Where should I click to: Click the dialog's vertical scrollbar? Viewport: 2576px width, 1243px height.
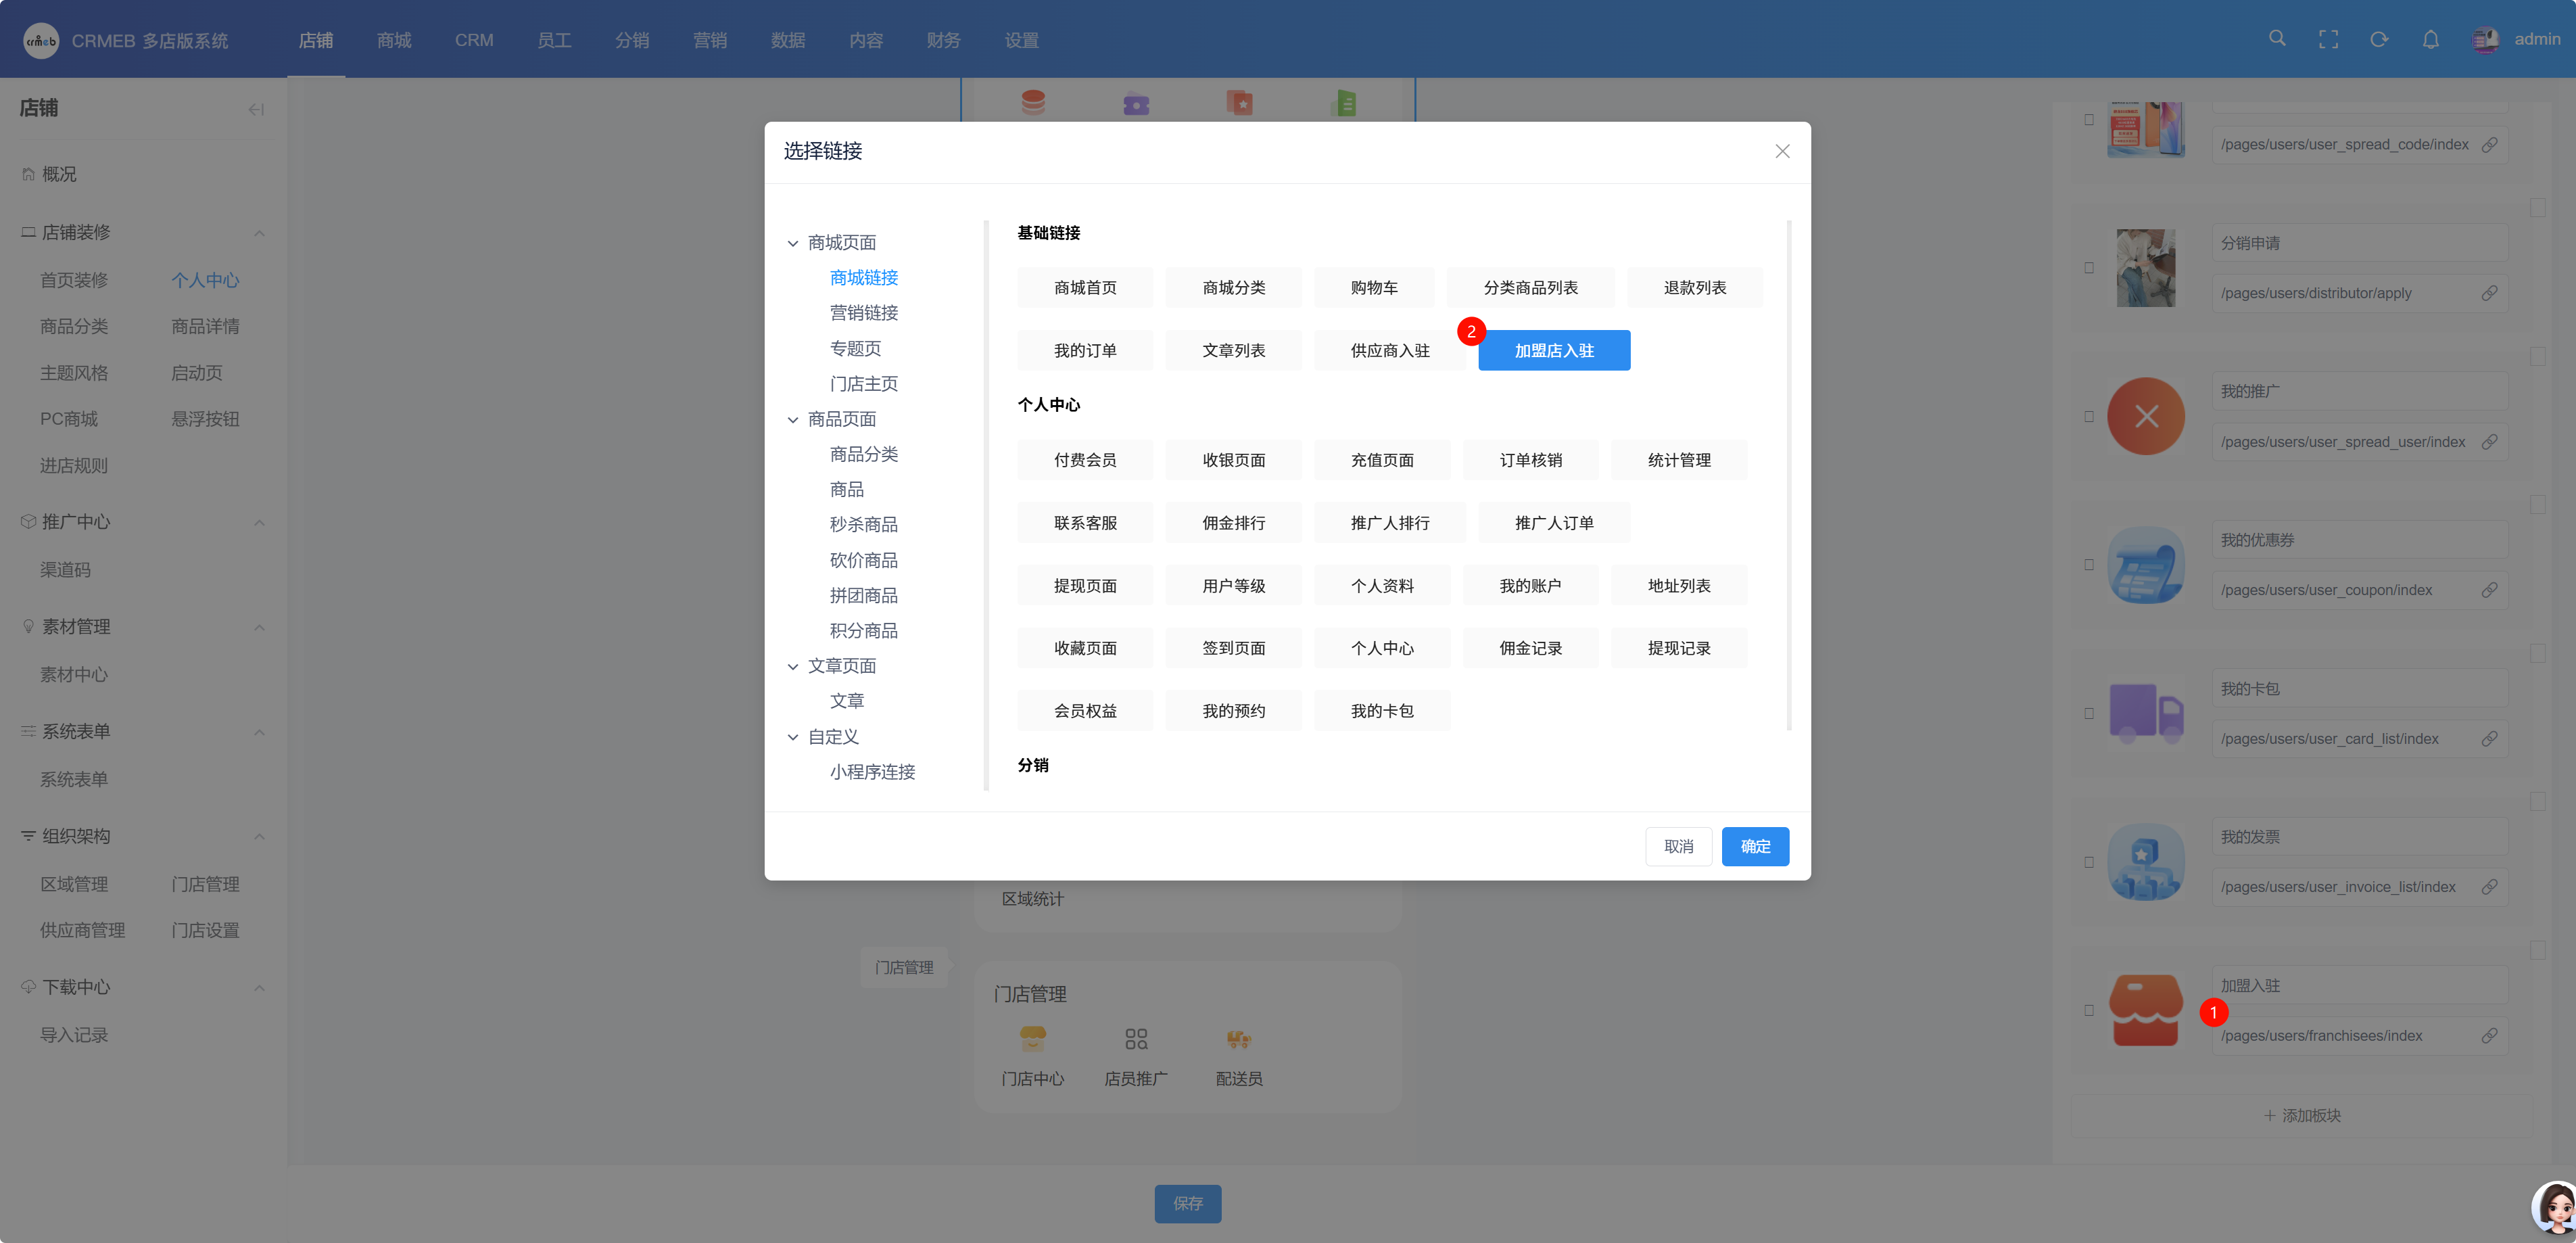[1788, 475]
